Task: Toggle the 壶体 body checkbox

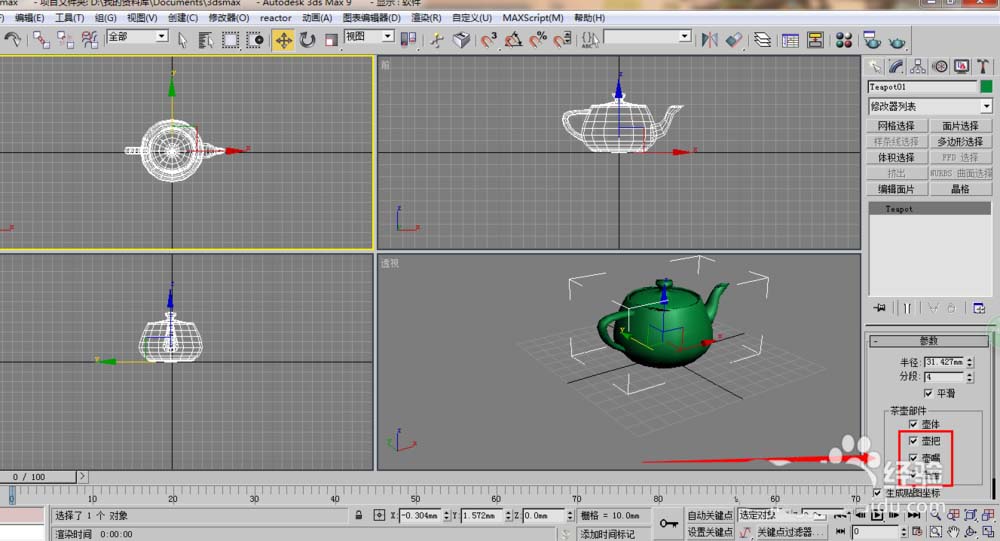Action: 913,425
